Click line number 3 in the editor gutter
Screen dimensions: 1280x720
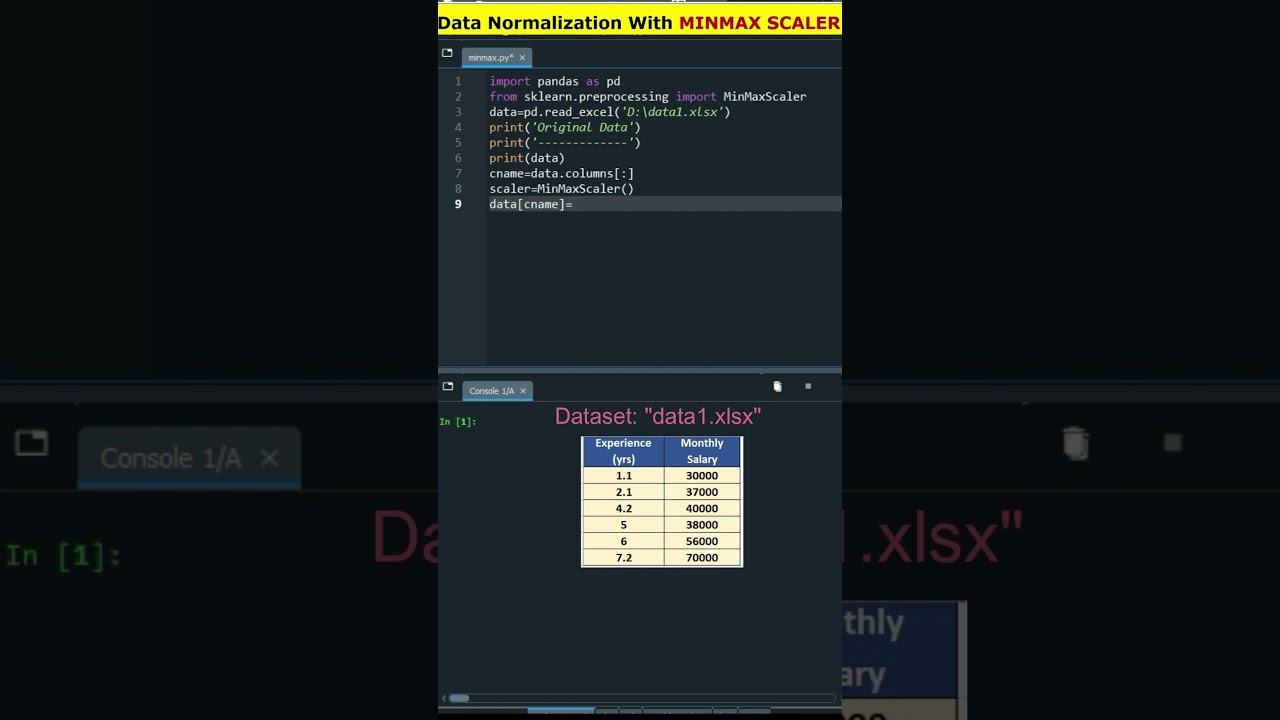coord(458,112)
